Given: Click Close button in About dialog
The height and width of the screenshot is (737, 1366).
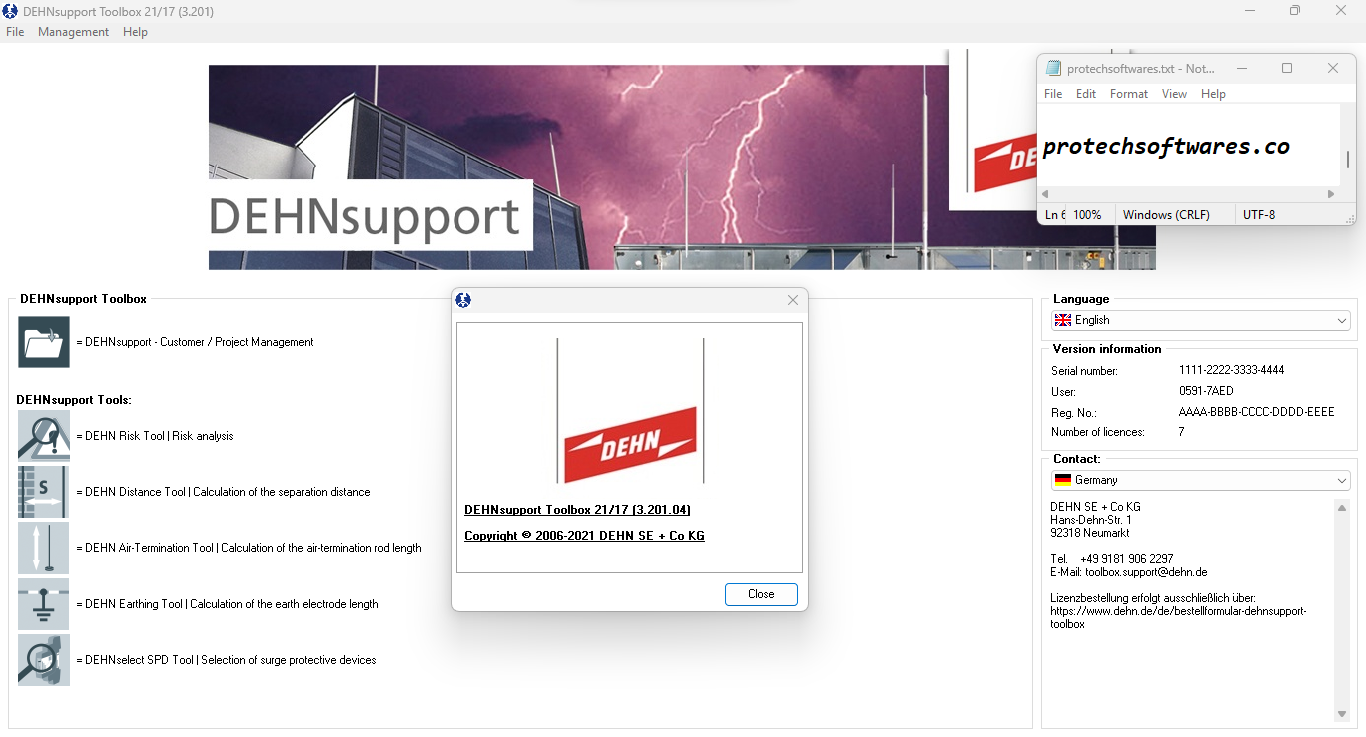Looking at the screenshot, I should (x=761, y=594).
